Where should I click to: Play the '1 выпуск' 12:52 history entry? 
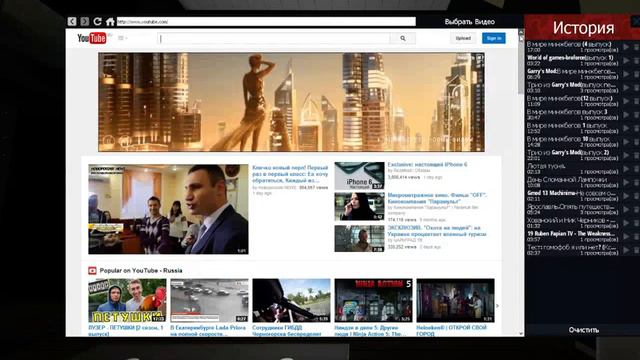627,128
